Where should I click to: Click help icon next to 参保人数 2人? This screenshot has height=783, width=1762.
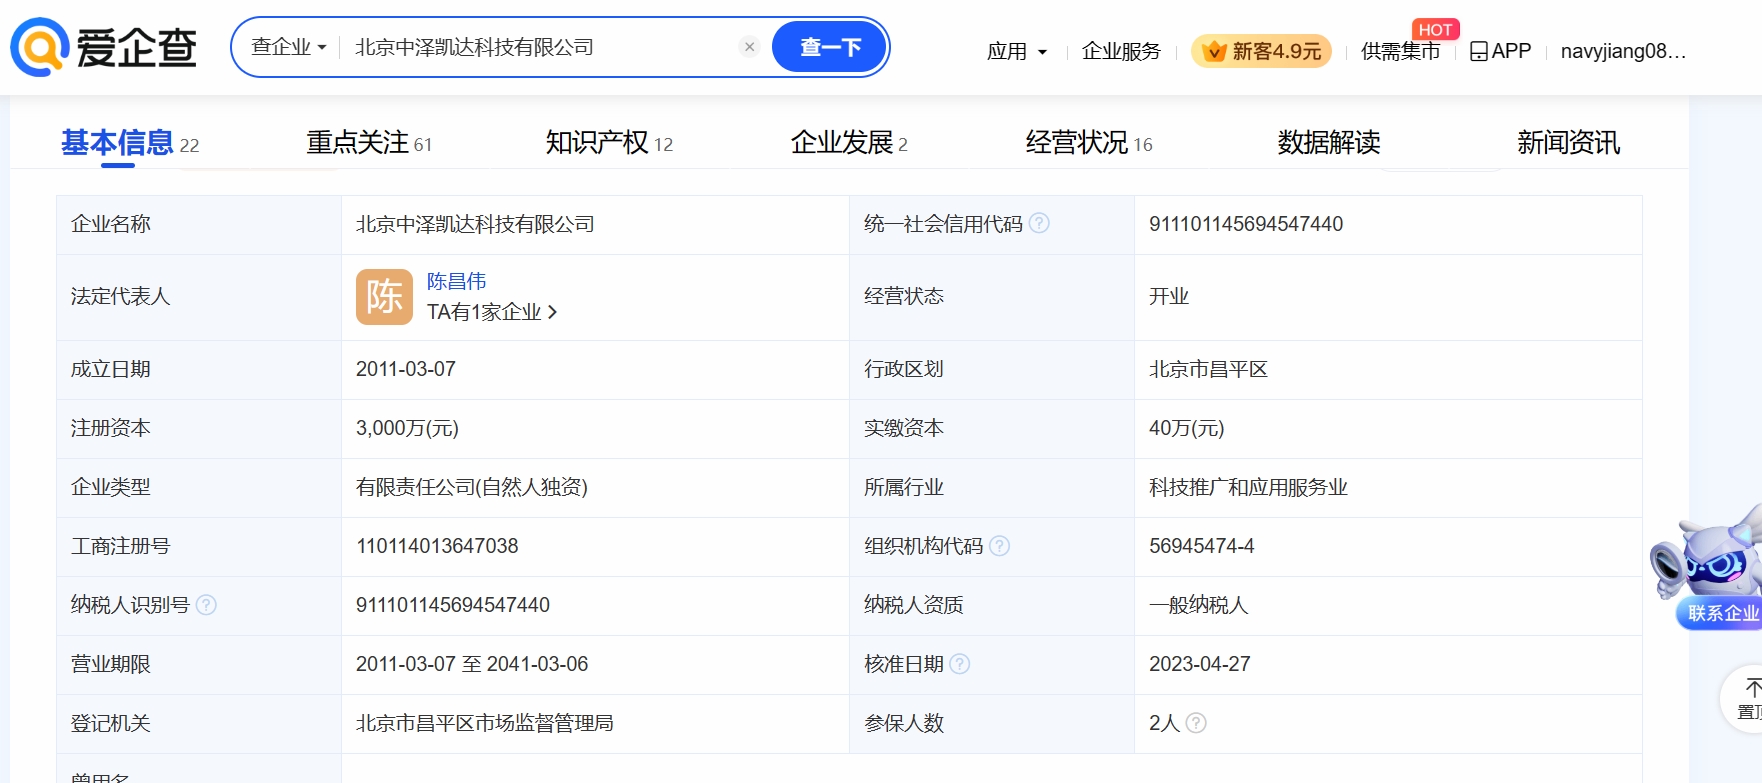click(x=1196, y=723)
